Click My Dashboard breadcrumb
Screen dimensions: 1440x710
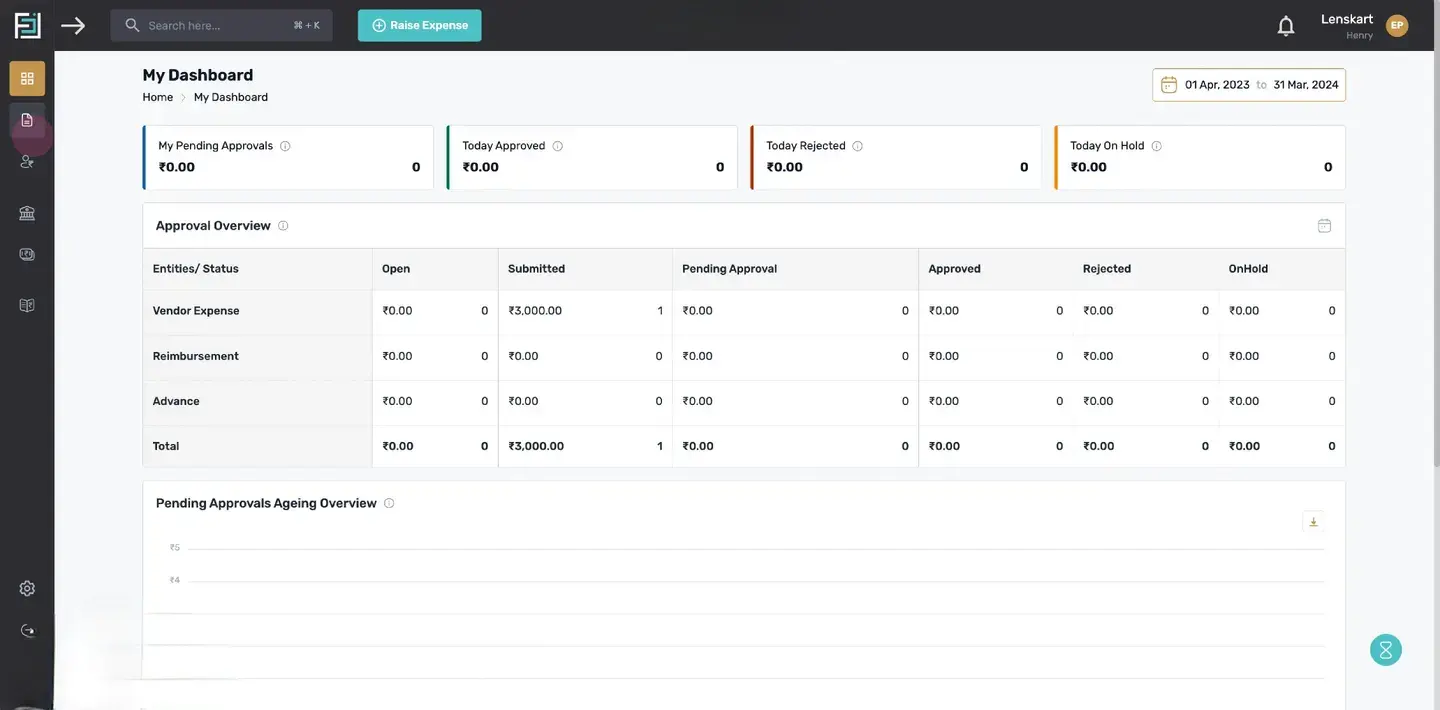pyautogui.click(x=231, y=97)
